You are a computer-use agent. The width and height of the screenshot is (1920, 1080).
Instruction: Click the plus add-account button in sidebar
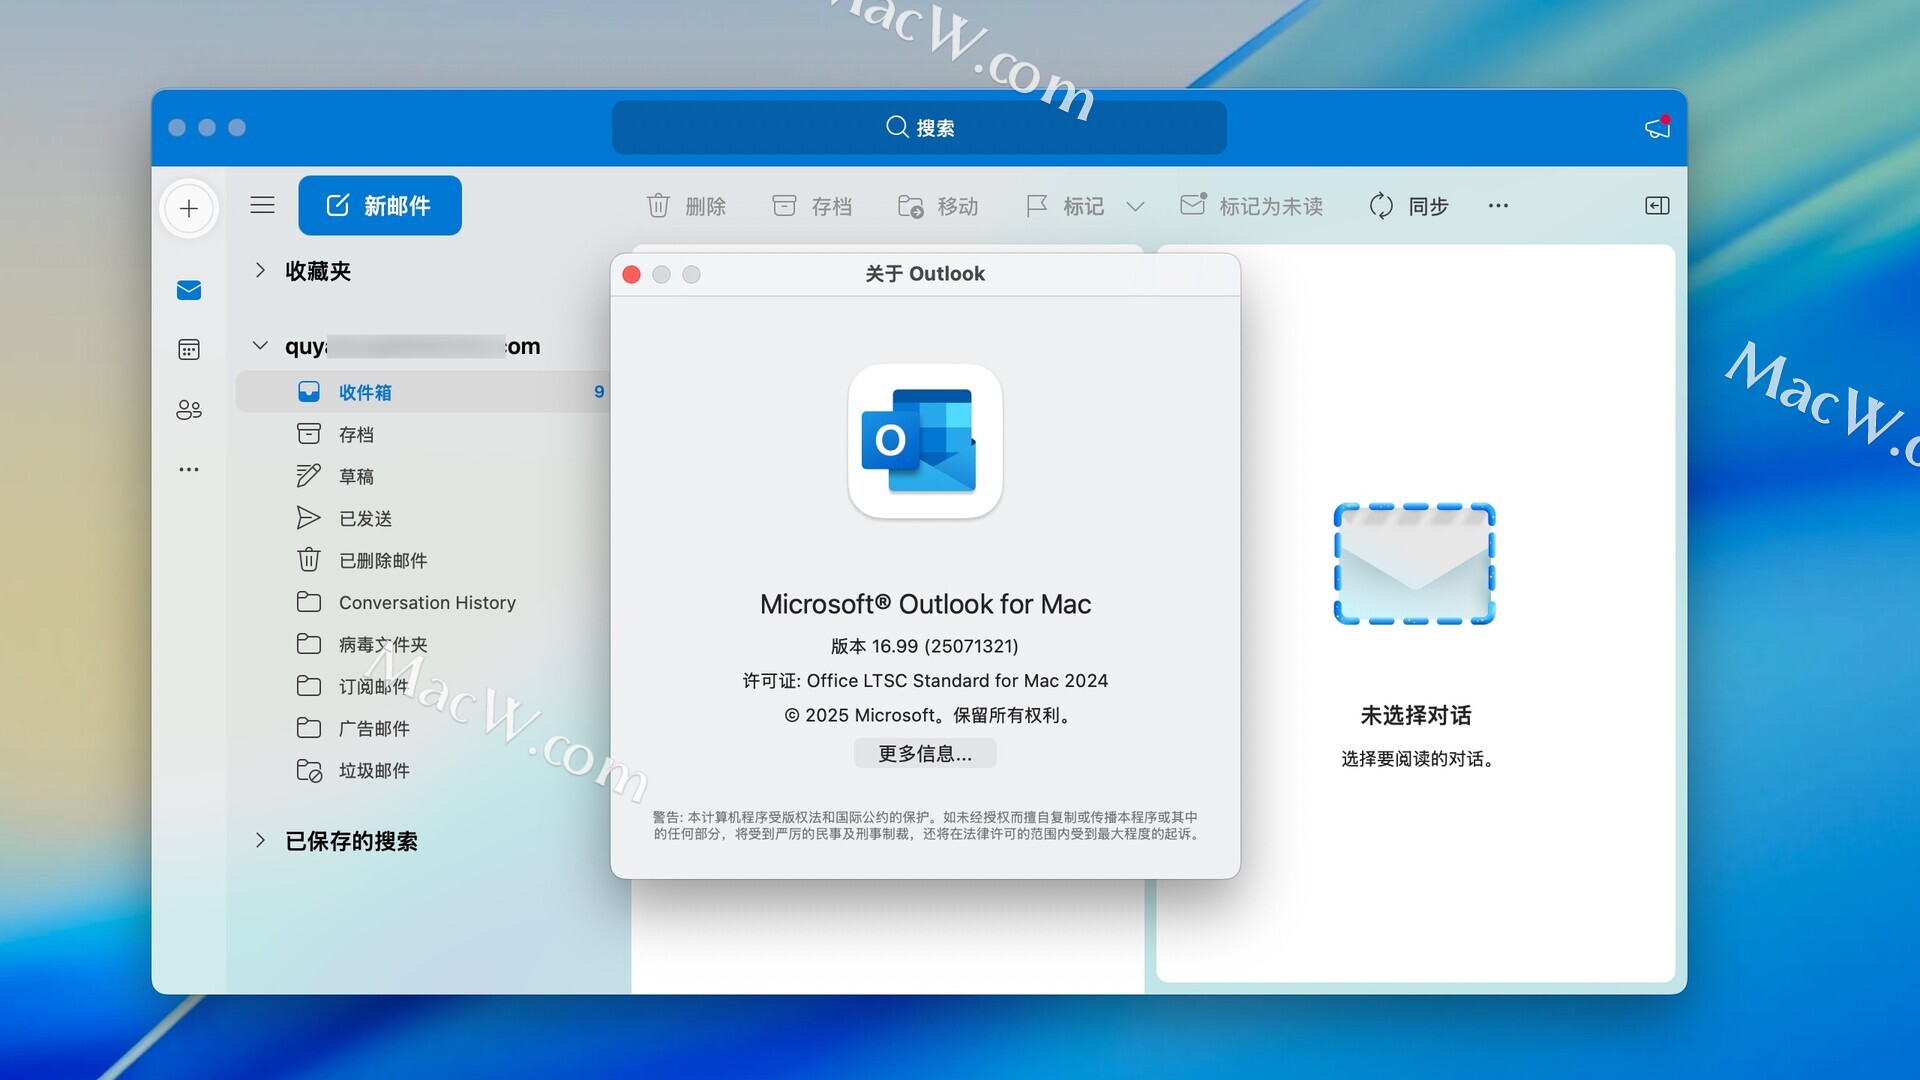click(189, 208)
